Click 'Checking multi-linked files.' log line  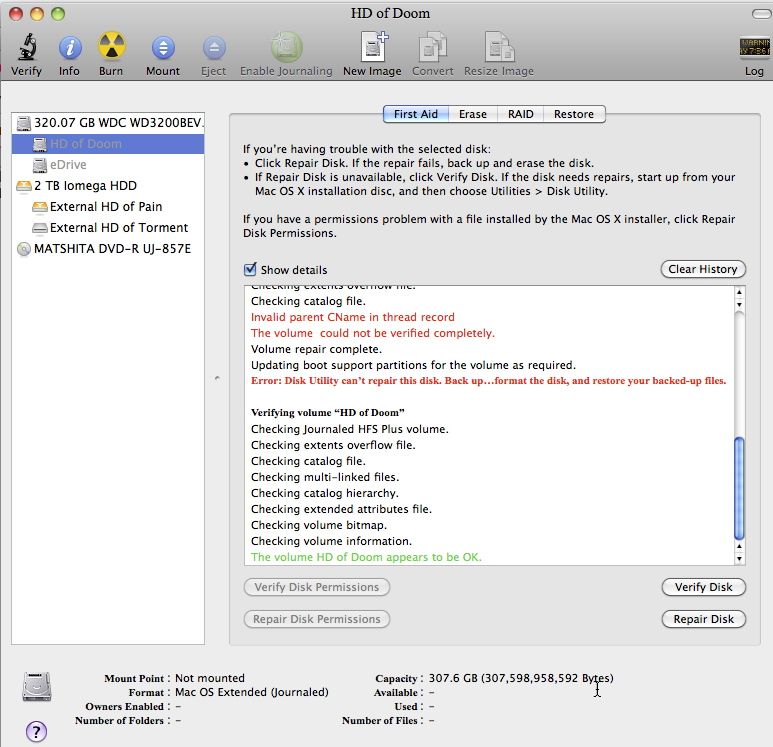click(x=325, y=477)
